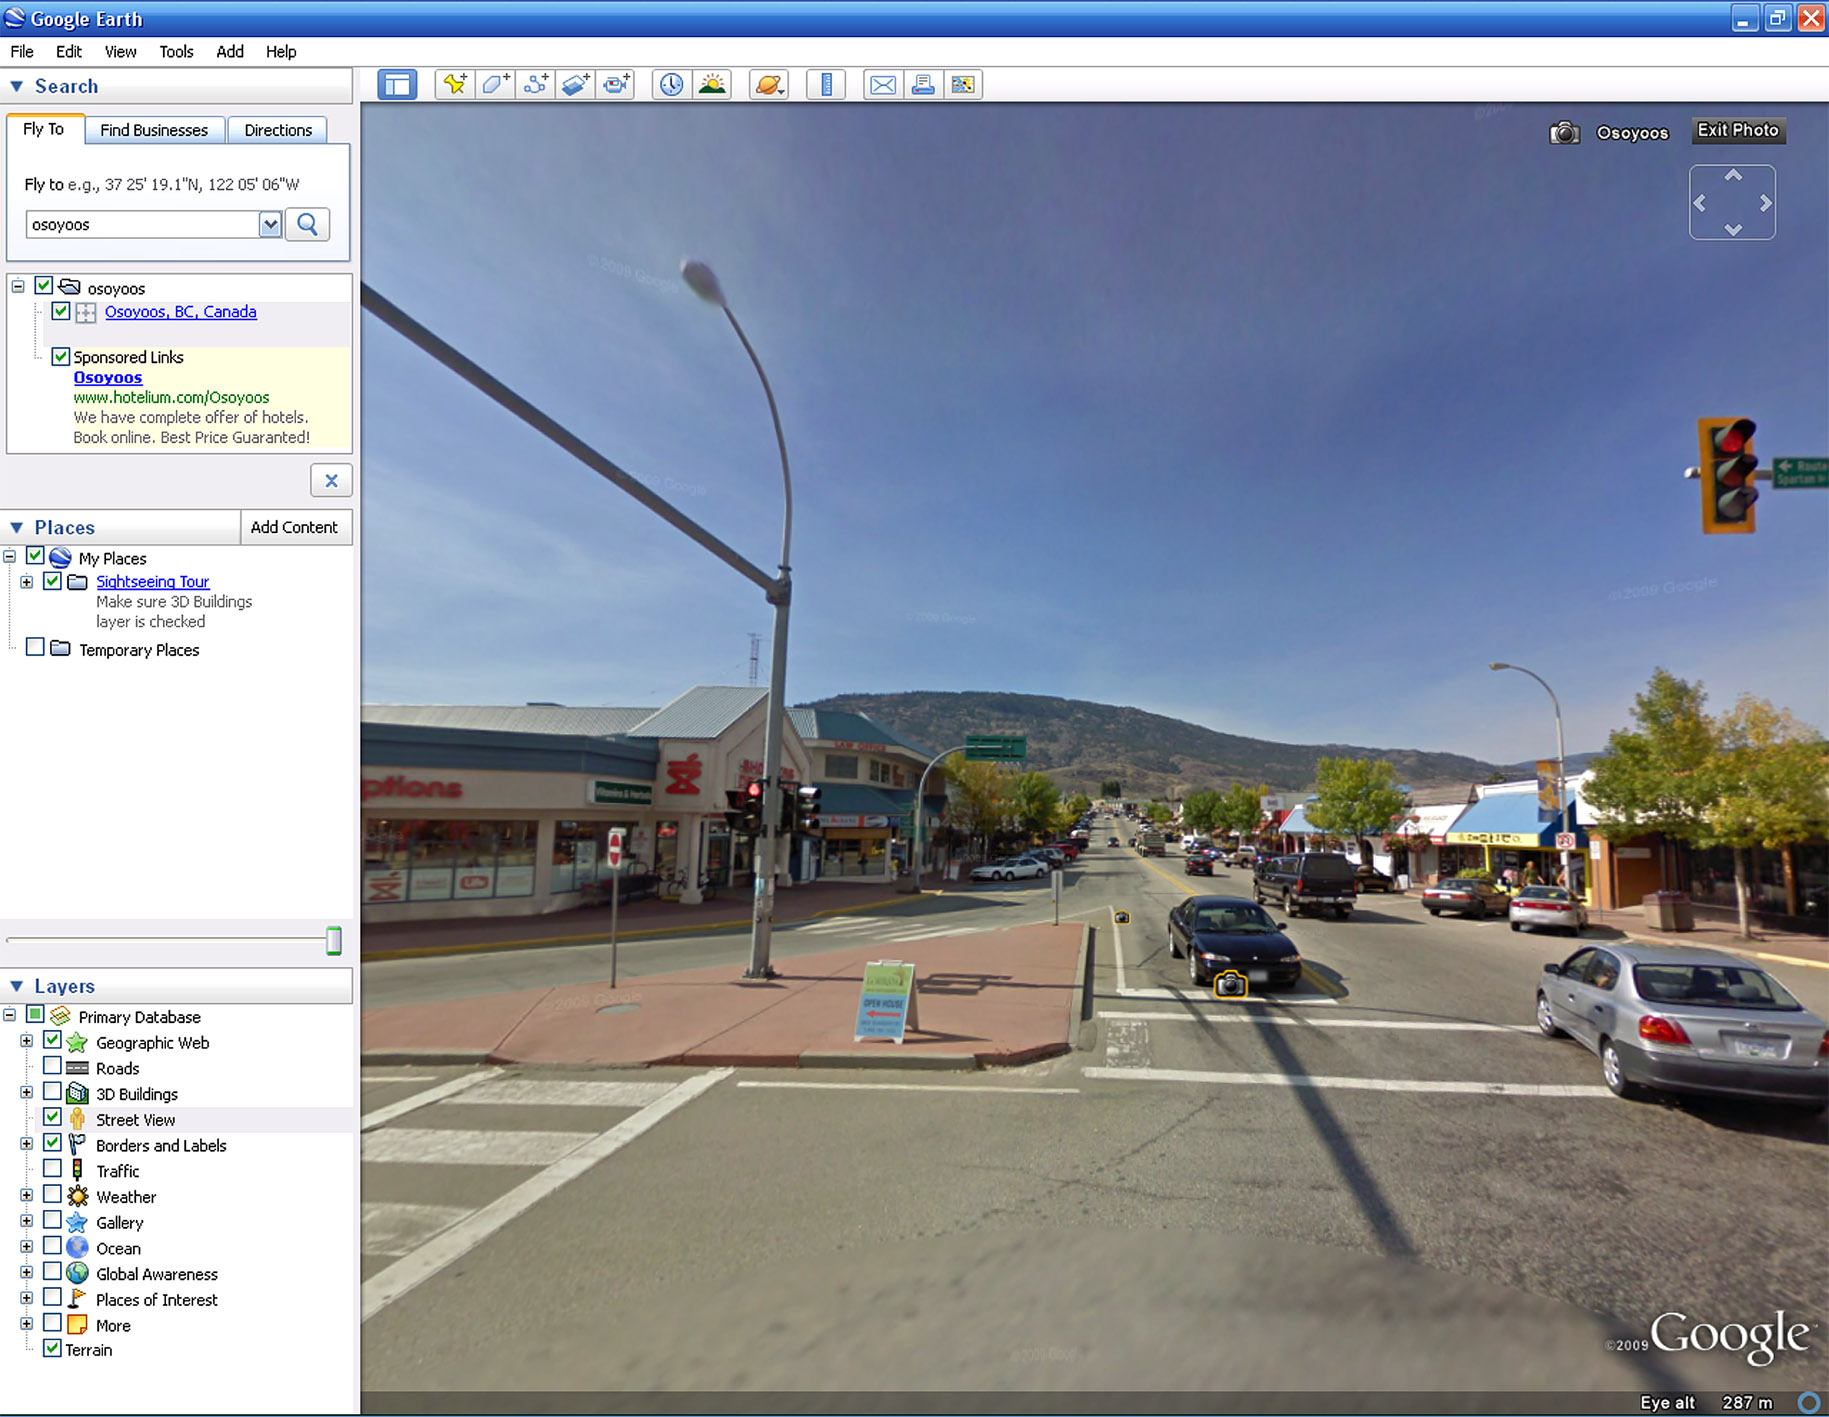Select the polygon drawing tool
This screenshot has width=1829, height=1417.
494,84
